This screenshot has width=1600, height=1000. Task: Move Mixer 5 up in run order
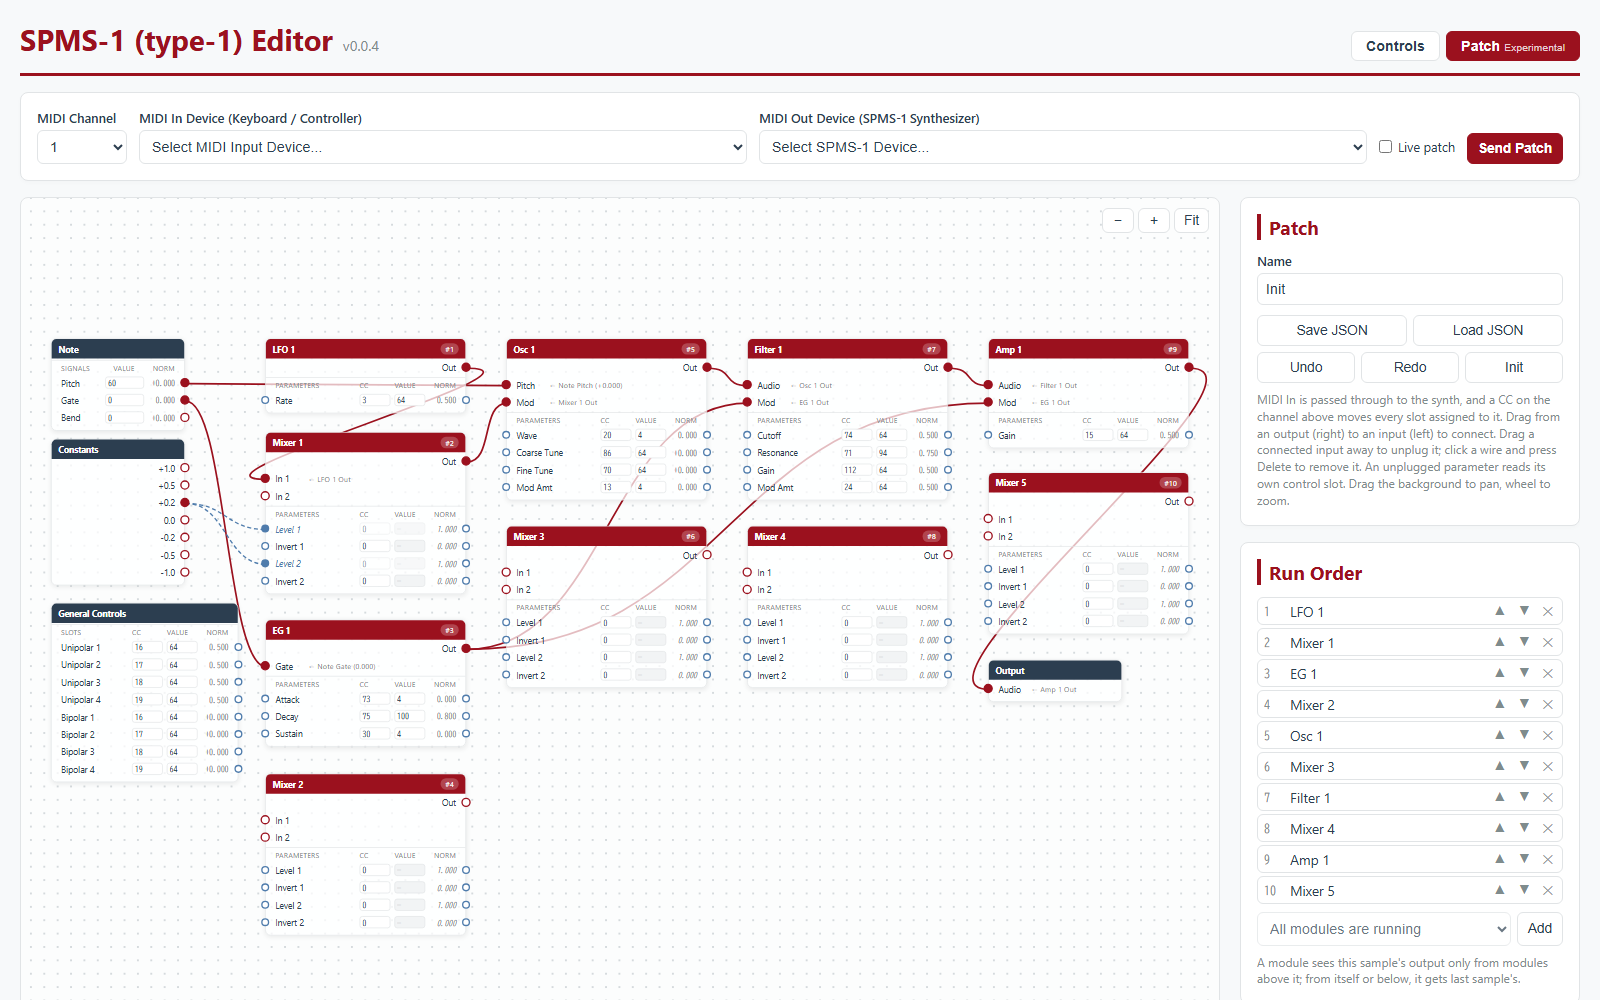(1500, 890)
